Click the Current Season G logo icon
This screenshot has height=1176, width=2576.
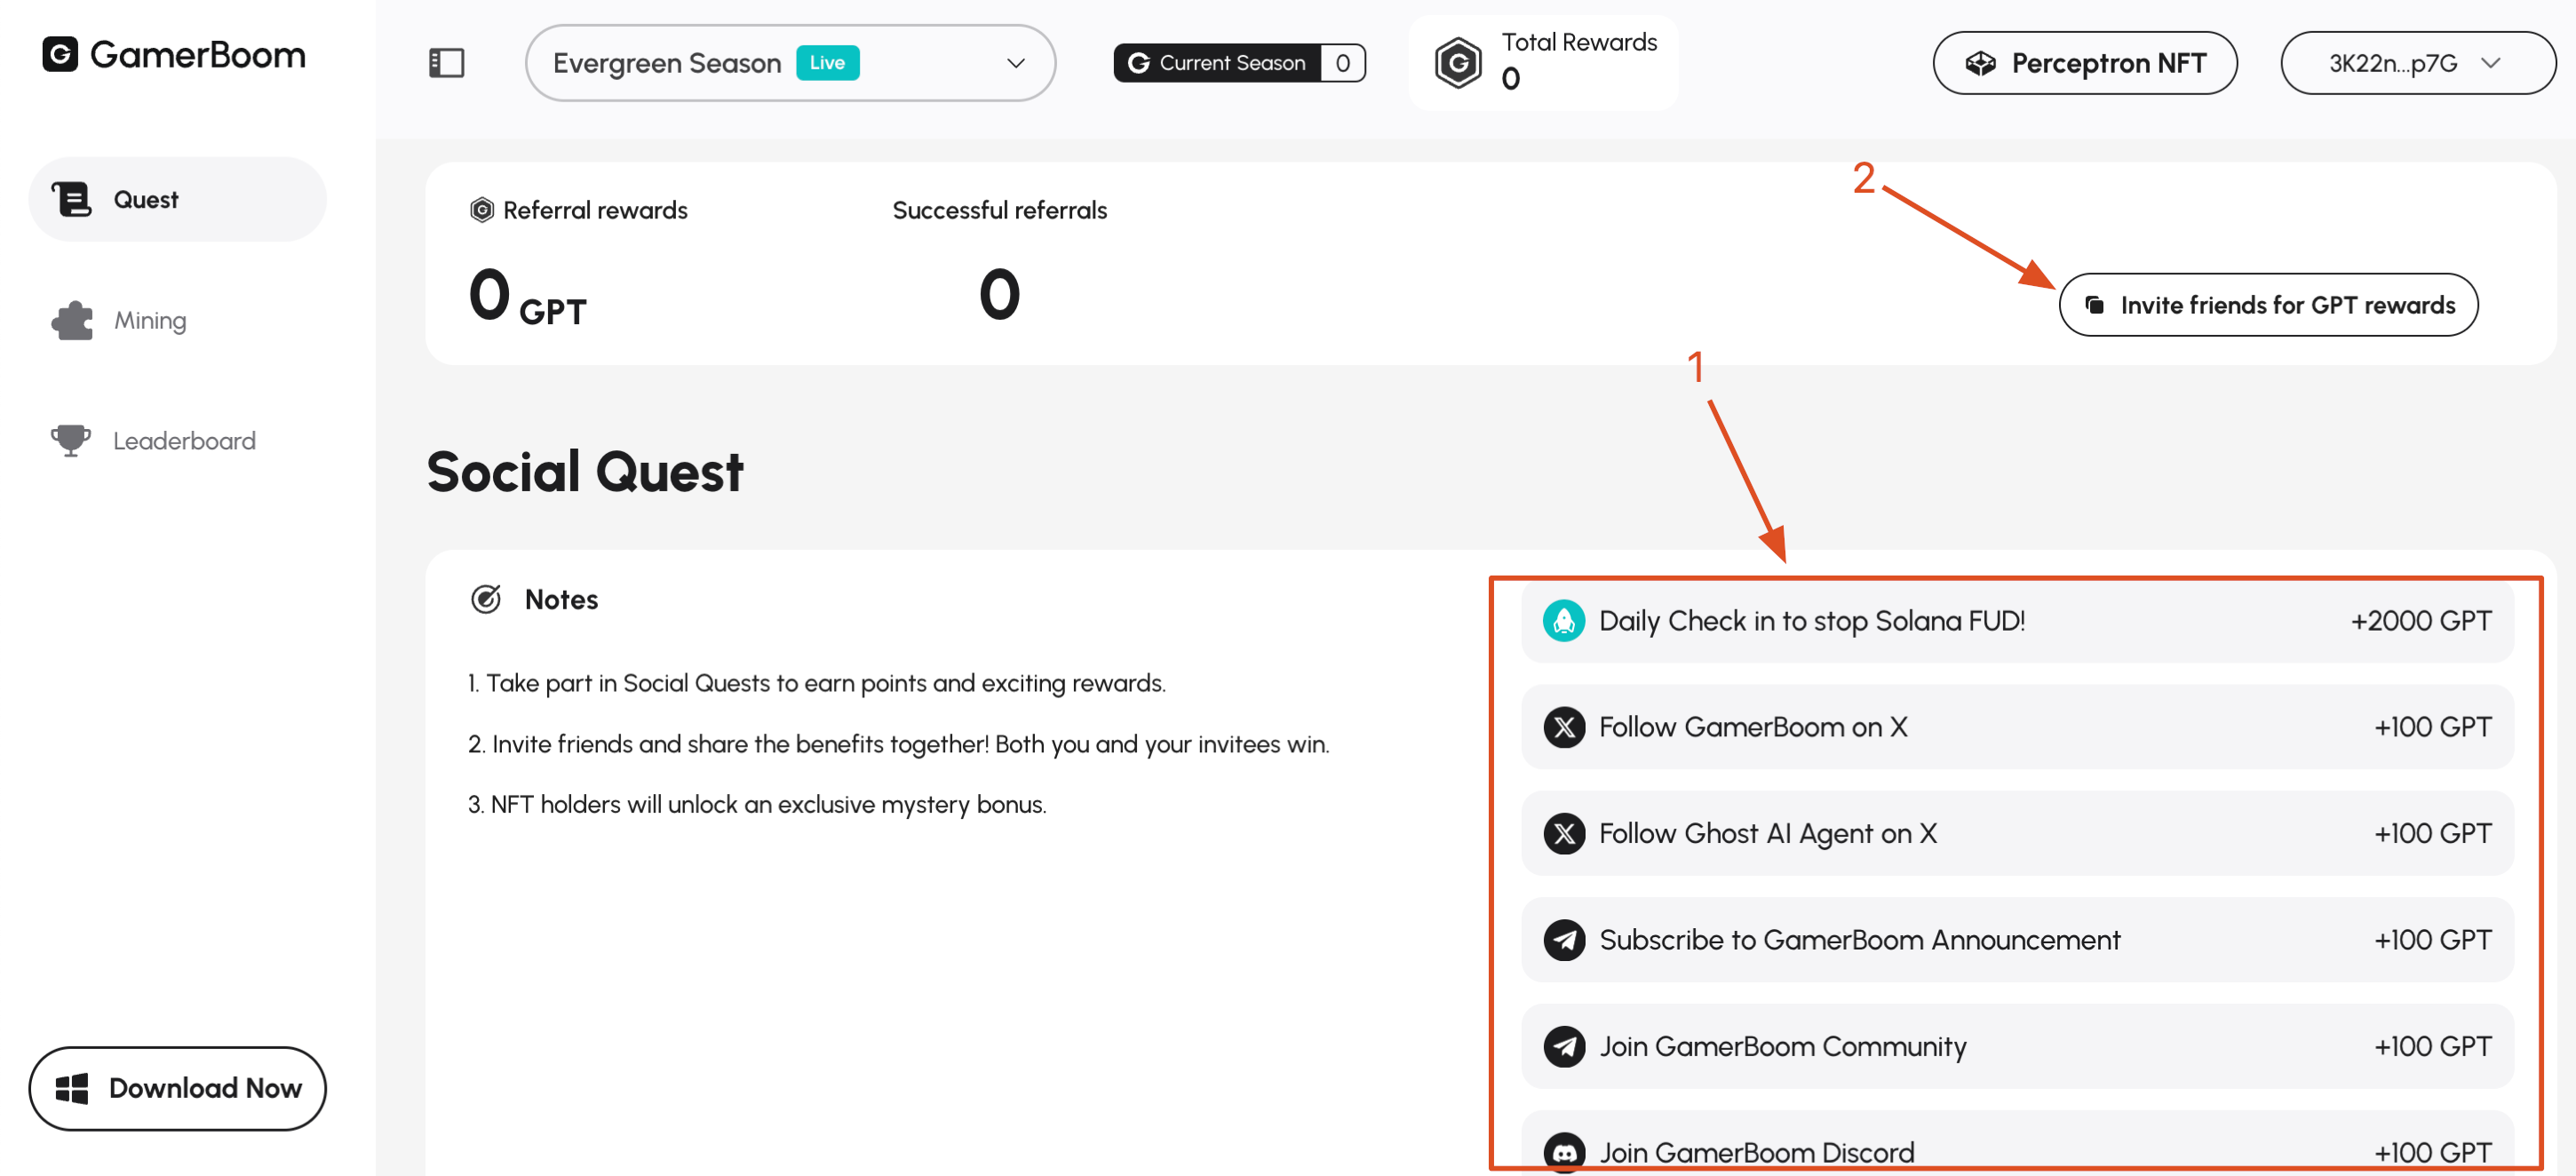1138,63
